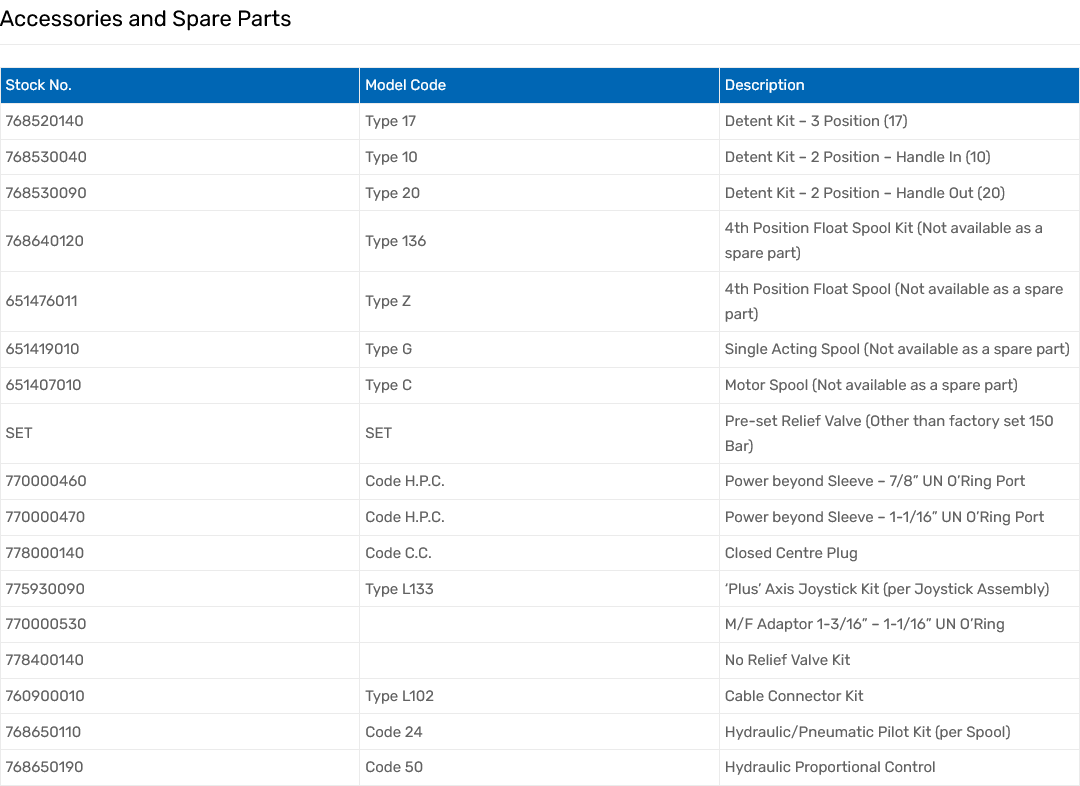1080x786 pixels.
Task: Select Motor Spool description text
Action: coord(870,385)
